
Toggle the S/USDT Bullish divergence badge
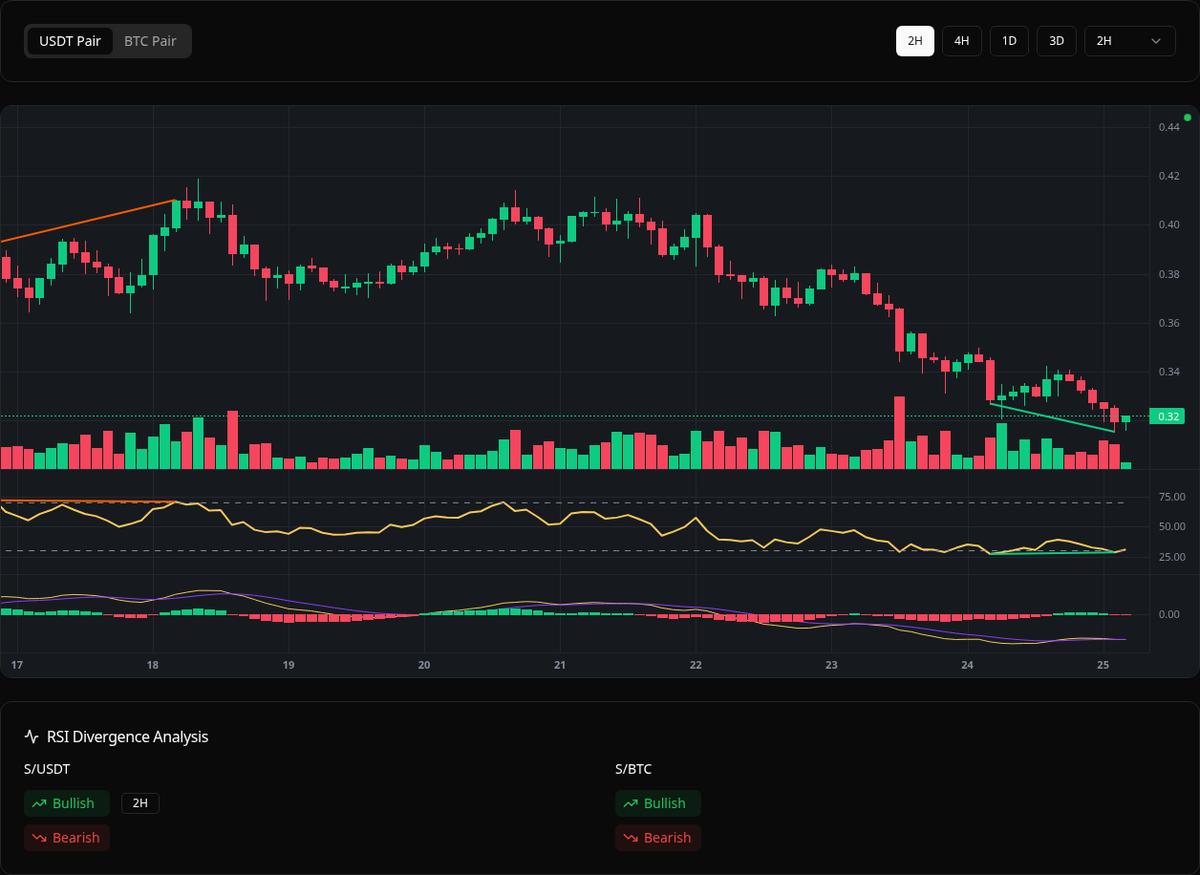67,803
